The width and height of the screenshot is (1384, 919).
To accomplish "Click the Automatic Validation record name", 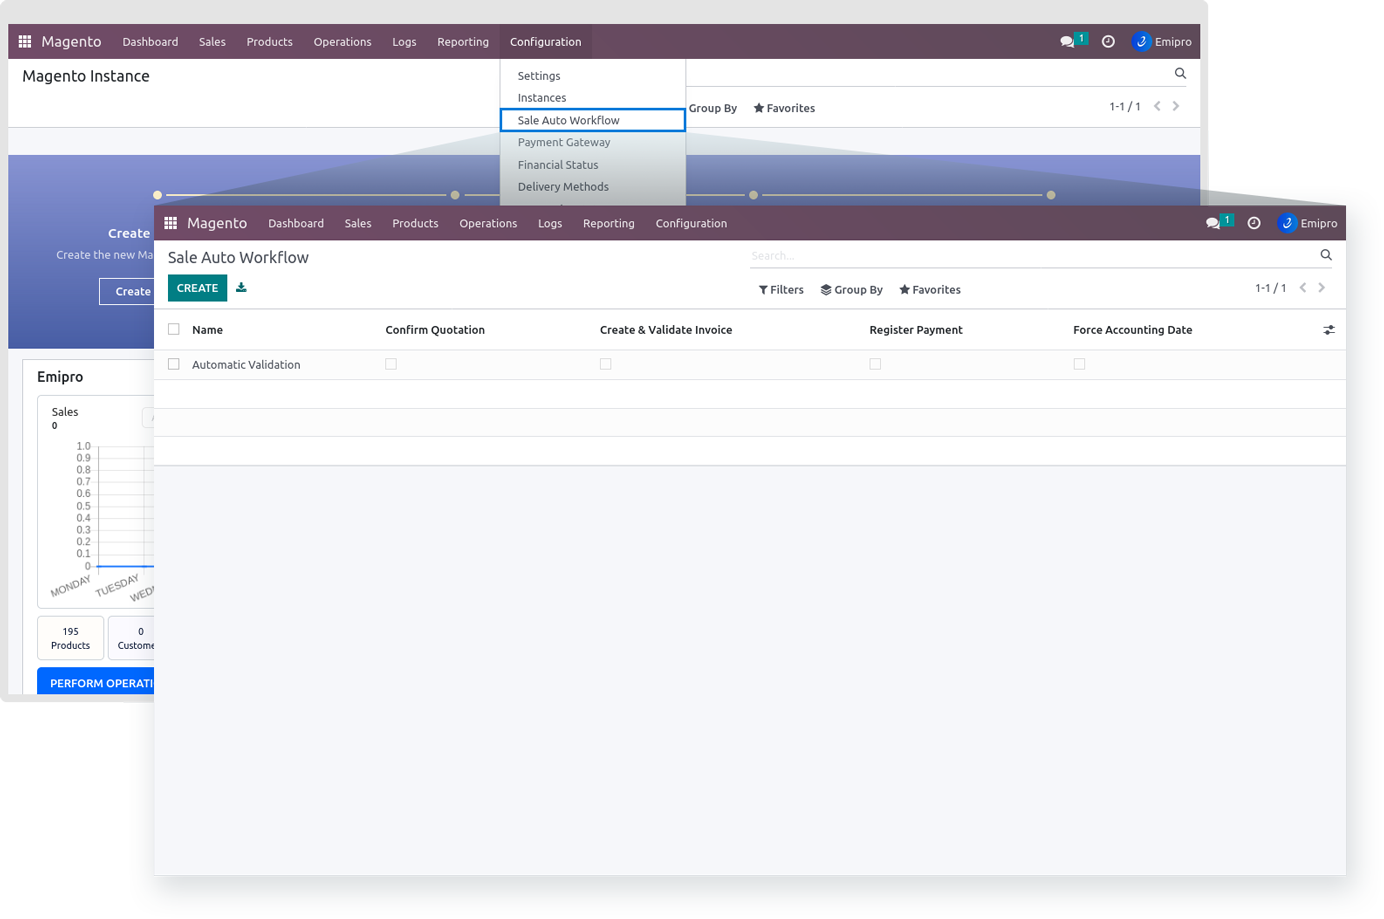I will (246, 365).
